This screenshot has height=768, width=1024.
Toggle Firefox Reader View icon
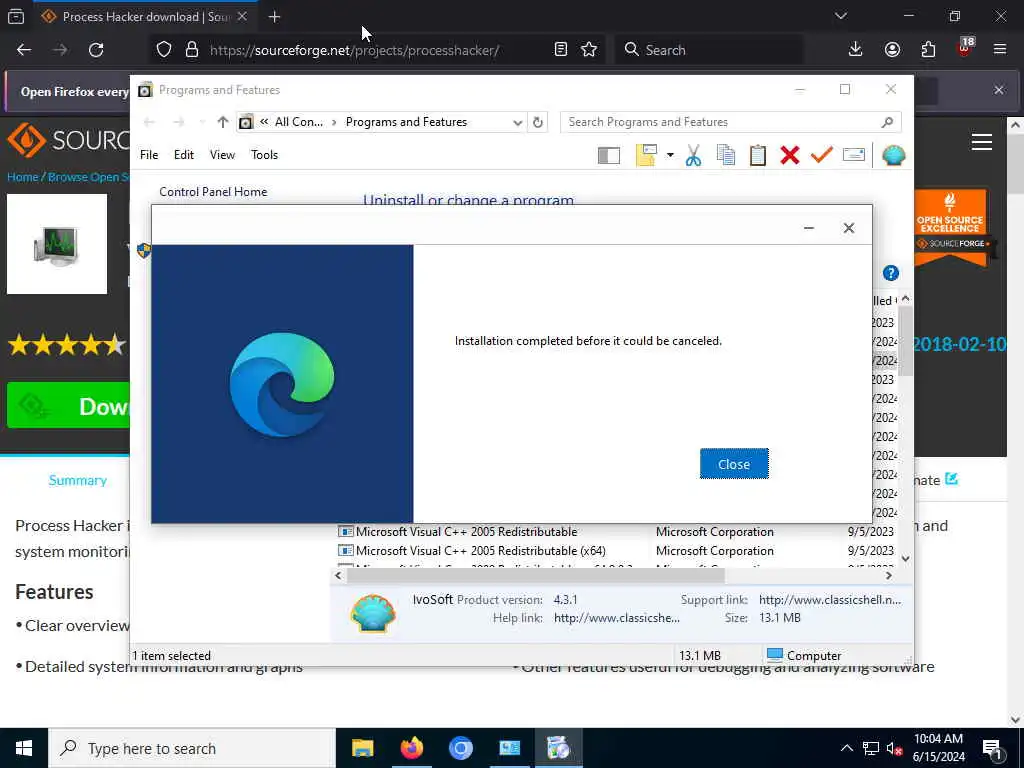click(560, 50)
